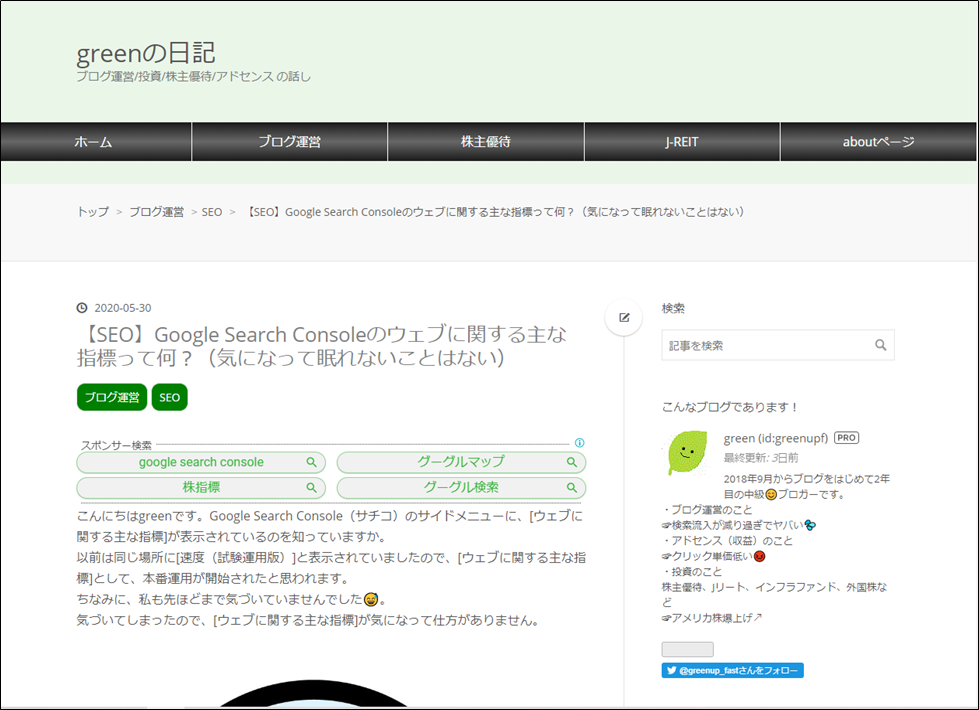The height and width of the screenshot is (710, 979).
Task: Follow @greenup_fast on Twitter
Action: click(x=732, y=670)
